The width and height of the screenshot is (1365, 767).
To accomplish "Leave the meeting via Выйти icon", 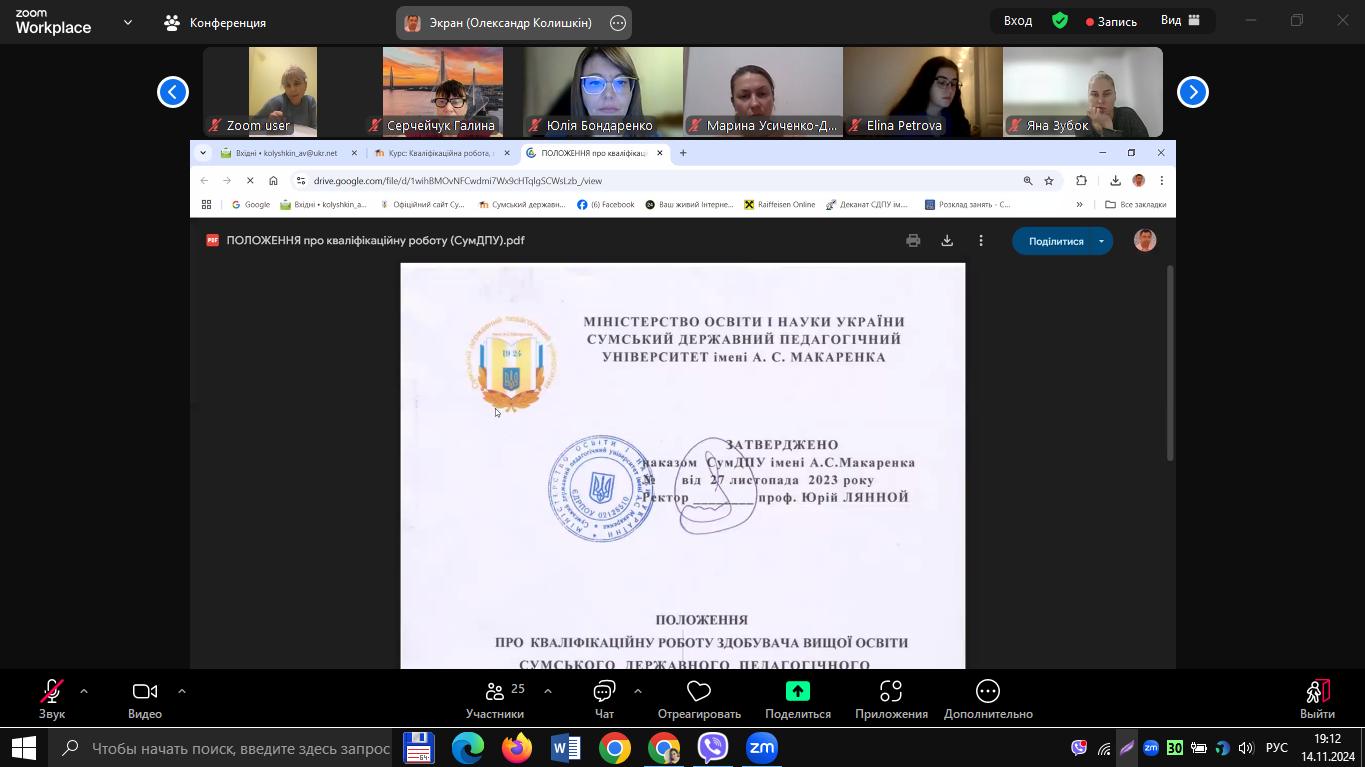I will point(1317,698).
